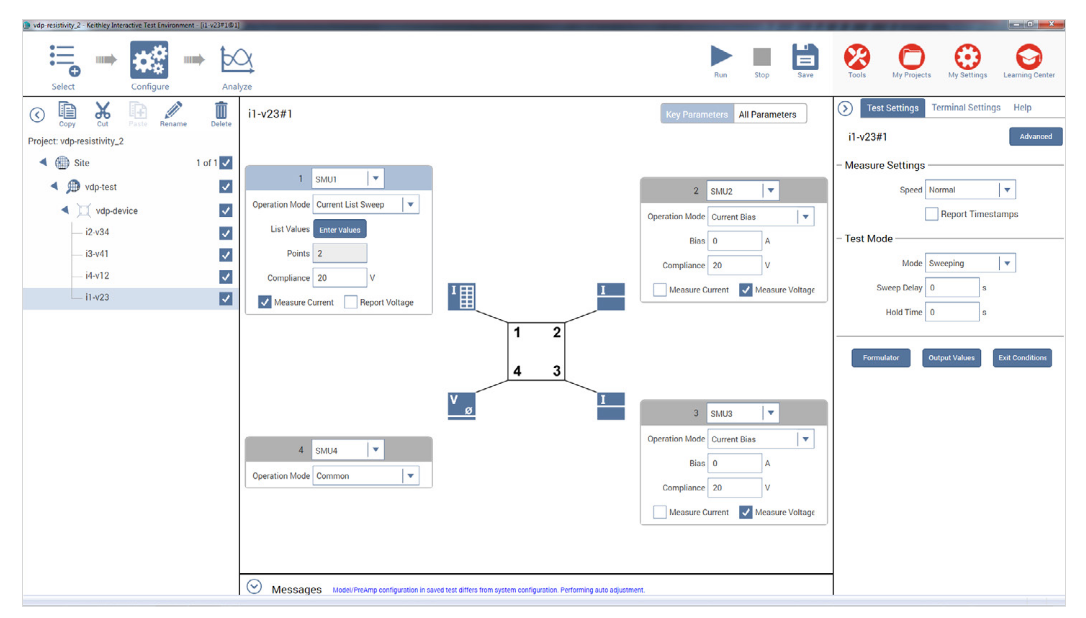Select the All Parameters tab
The width and height of the screenshot is (1086, 618).
(x=768, y=114)
